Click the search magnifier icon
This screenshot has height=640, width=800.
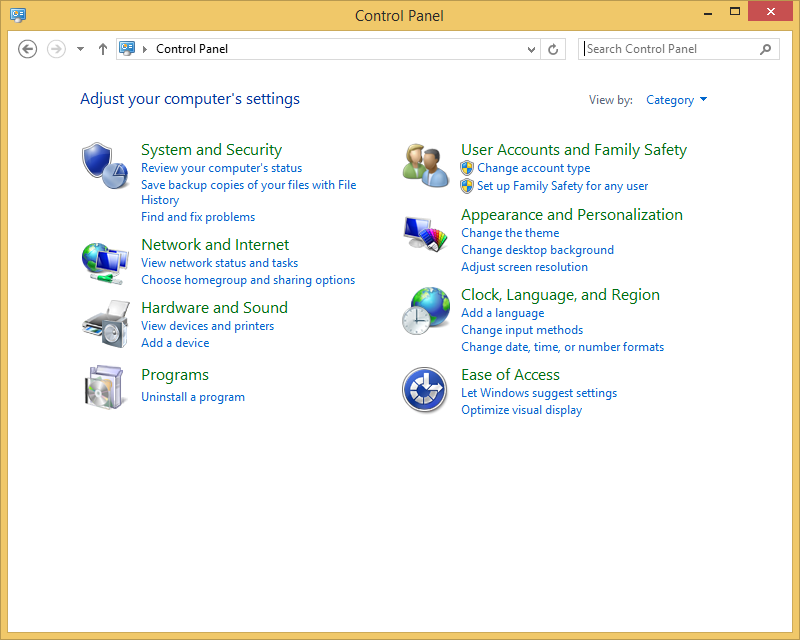click(x=765, y=49)
